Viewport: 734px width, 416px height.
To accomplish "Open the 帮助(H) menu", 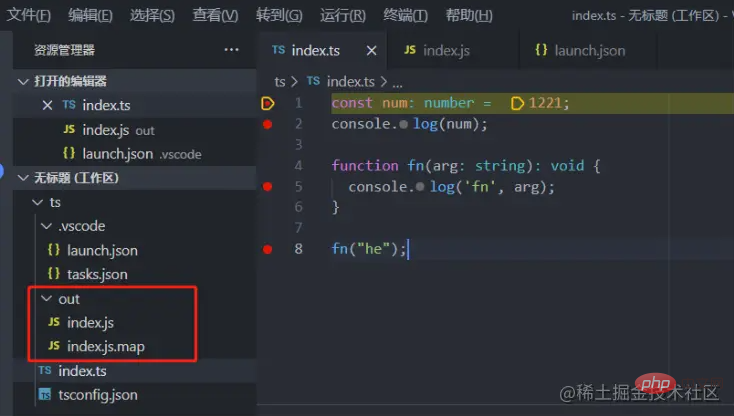I will [x=469, y=15].
